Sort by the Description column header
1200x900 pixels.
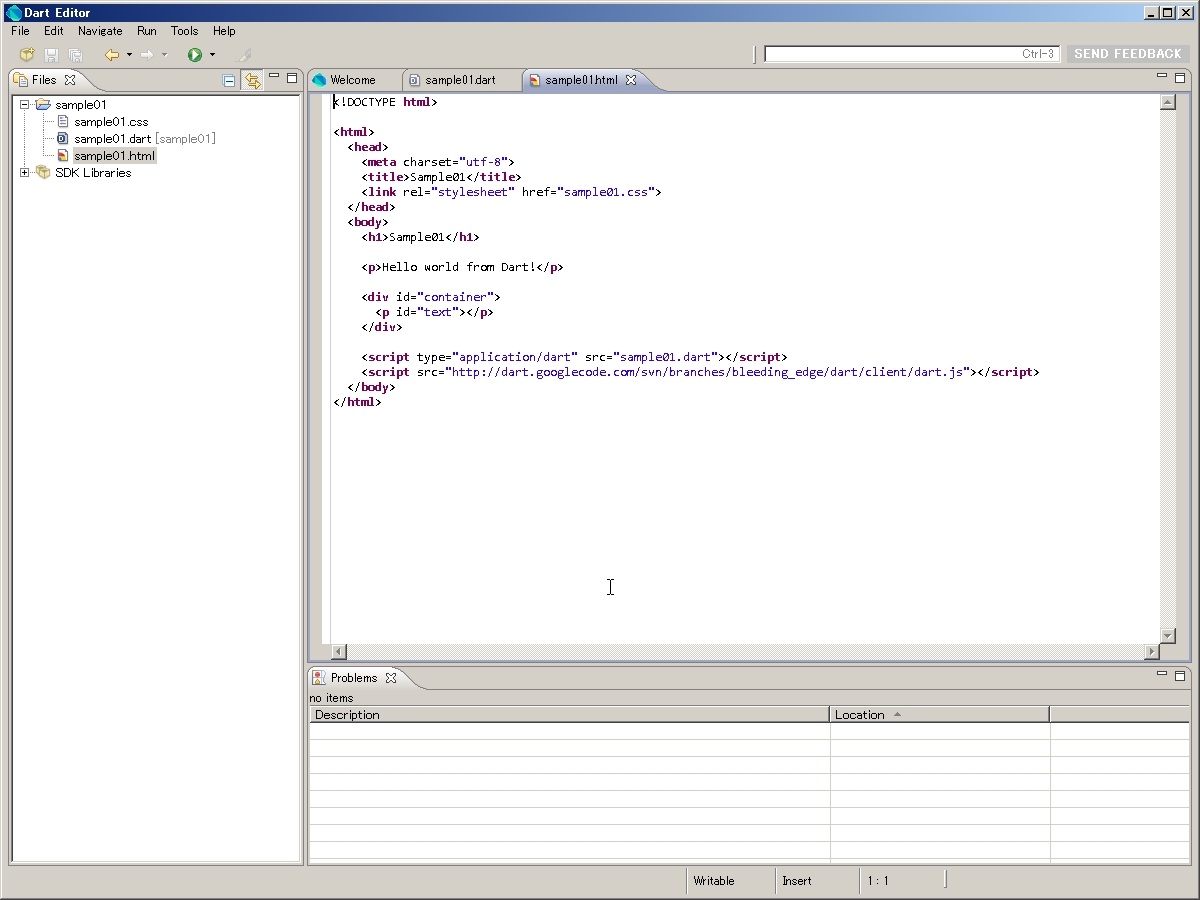tap(569, 715)
